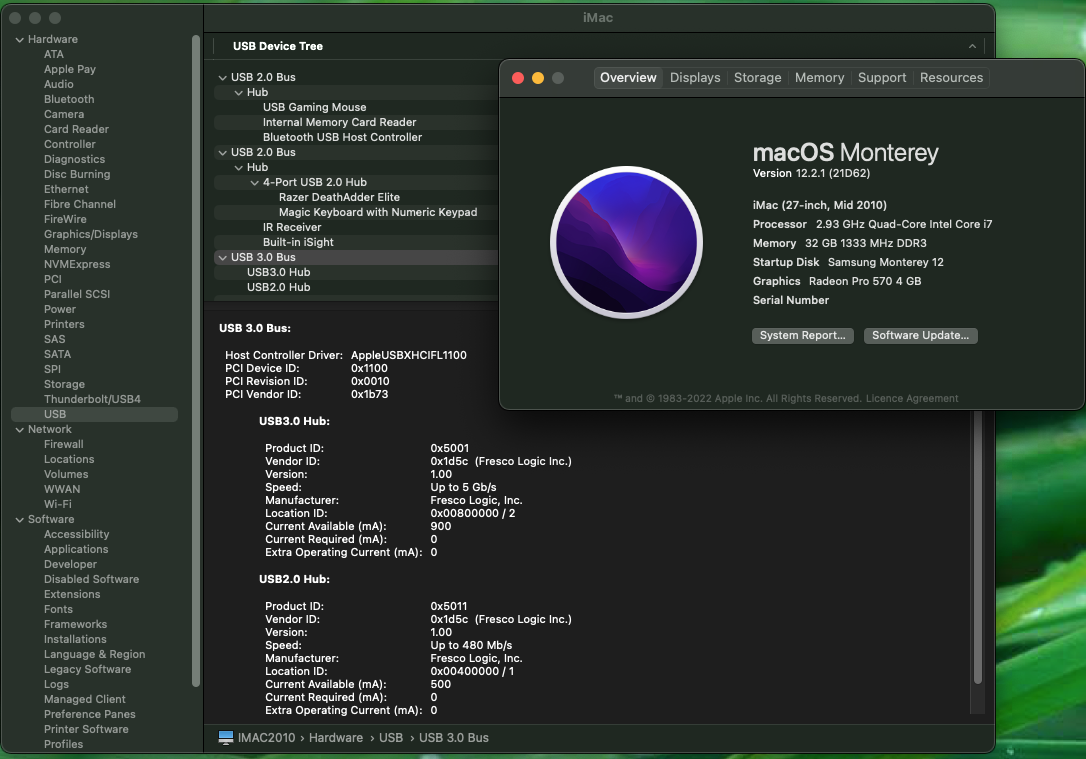Select Wi-Fi under Network
Viewport: 1086px width, 759px height.
(x=58, y=505)
